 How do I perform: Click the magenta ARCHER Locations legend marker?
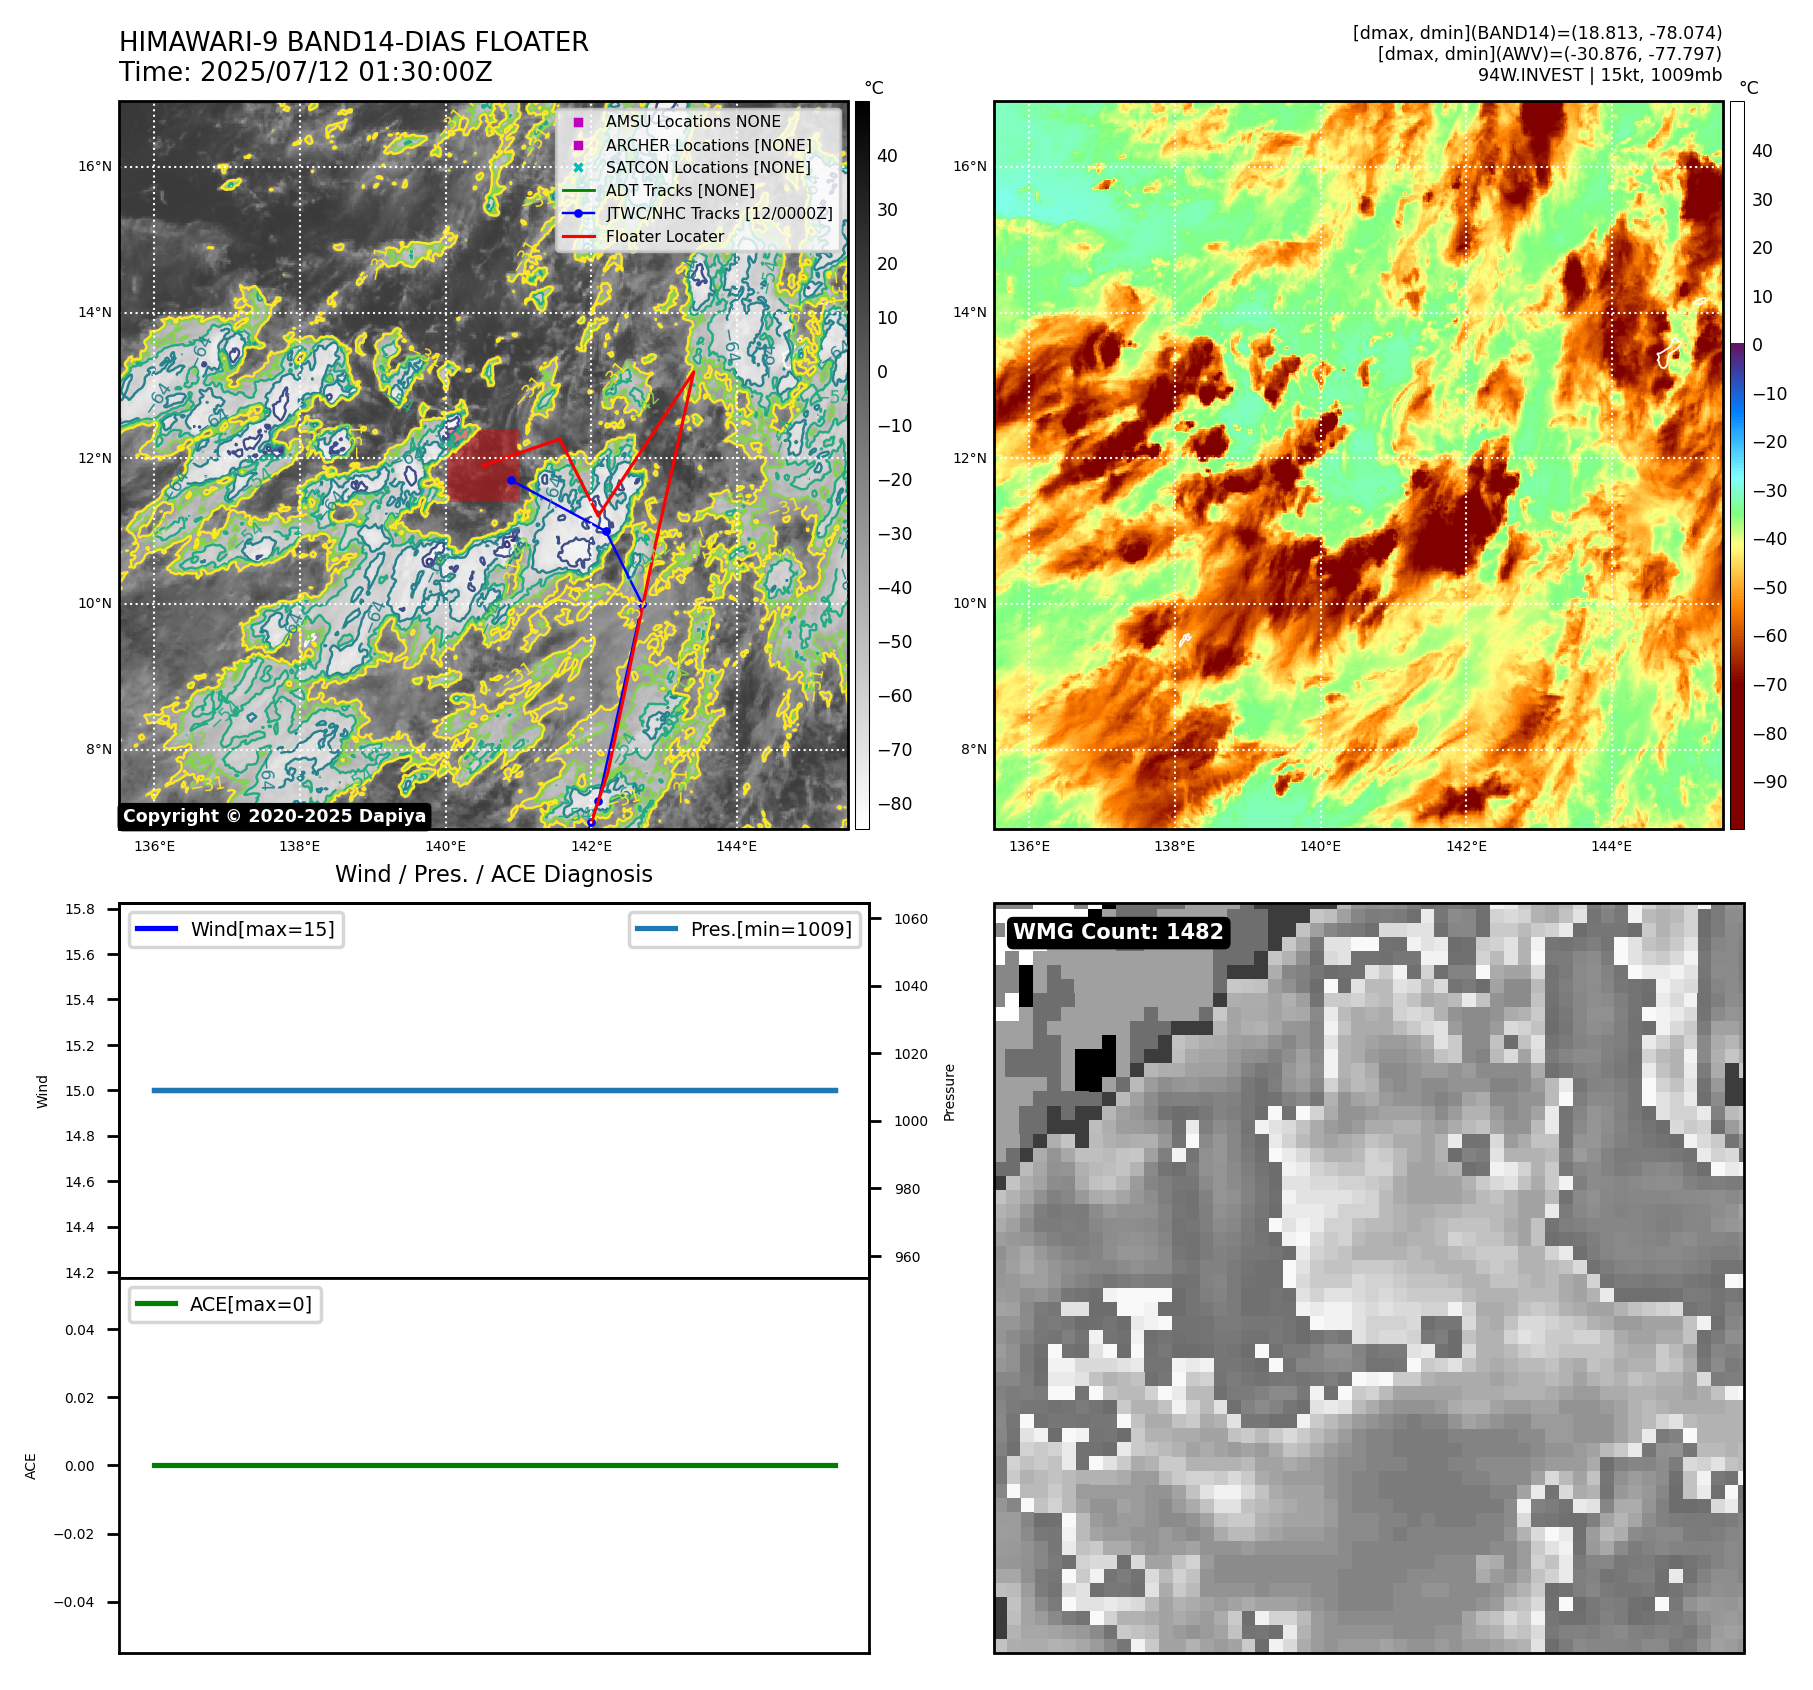(578, 145)
